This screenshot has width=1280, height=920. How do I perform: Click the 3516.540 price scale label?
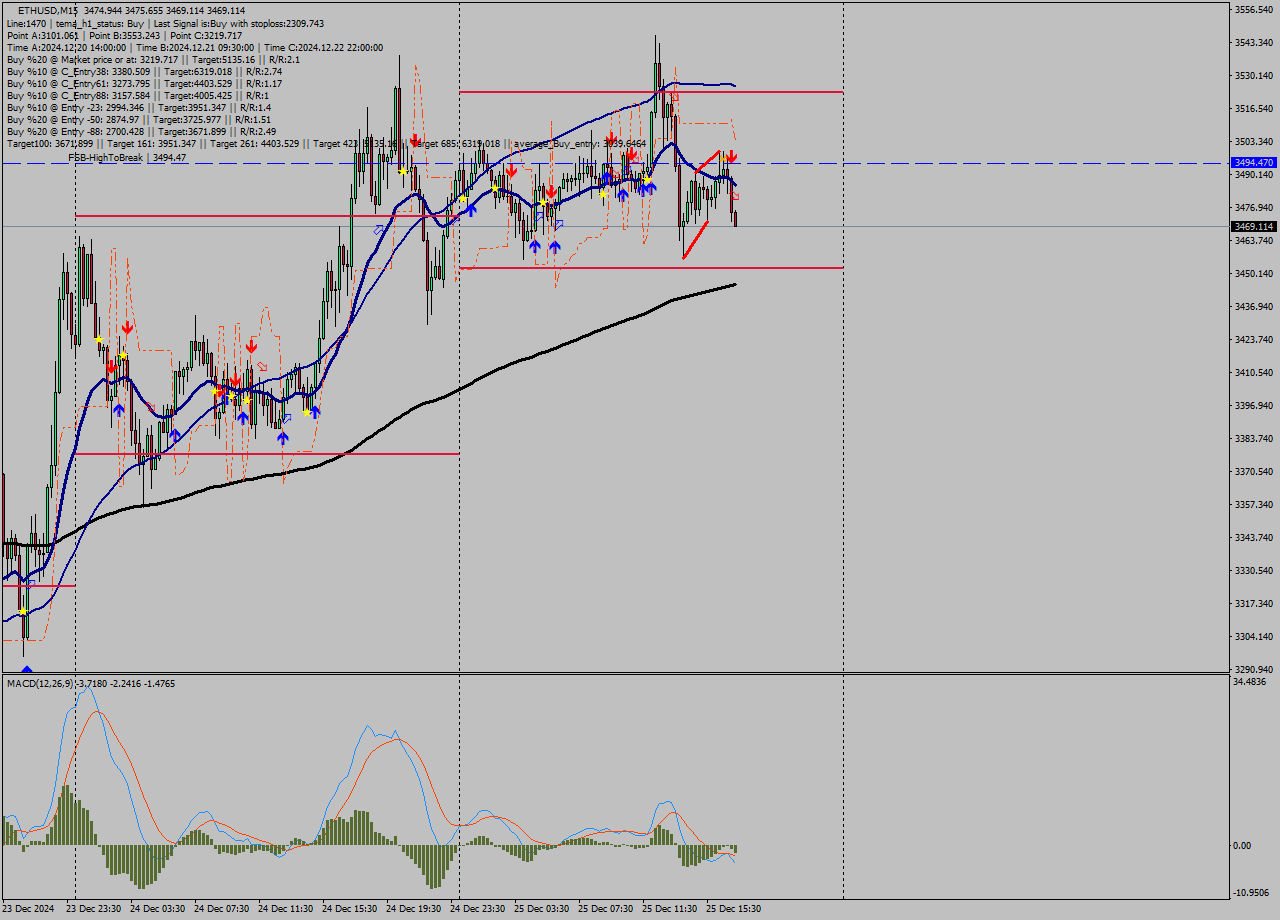pyautogui.click(x=1254, y=108)
